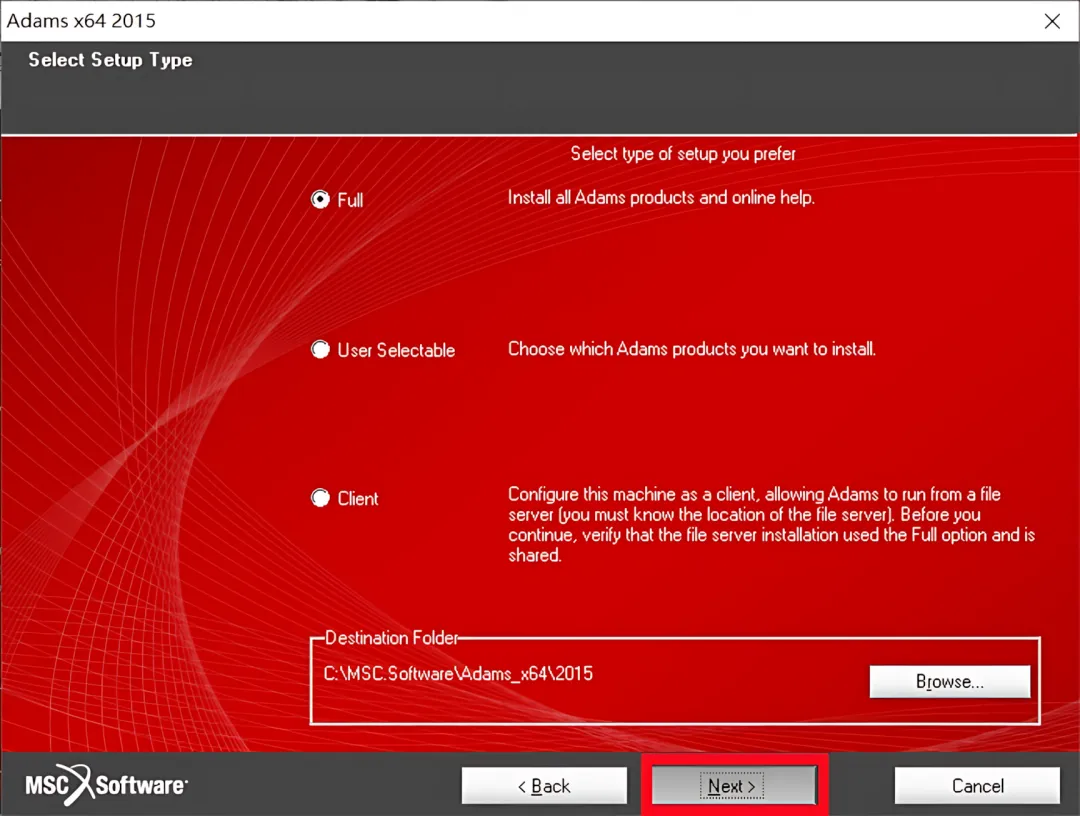Proceed by clicking Next
Screen dimensions: 1080x816
[x=734, y=786]
